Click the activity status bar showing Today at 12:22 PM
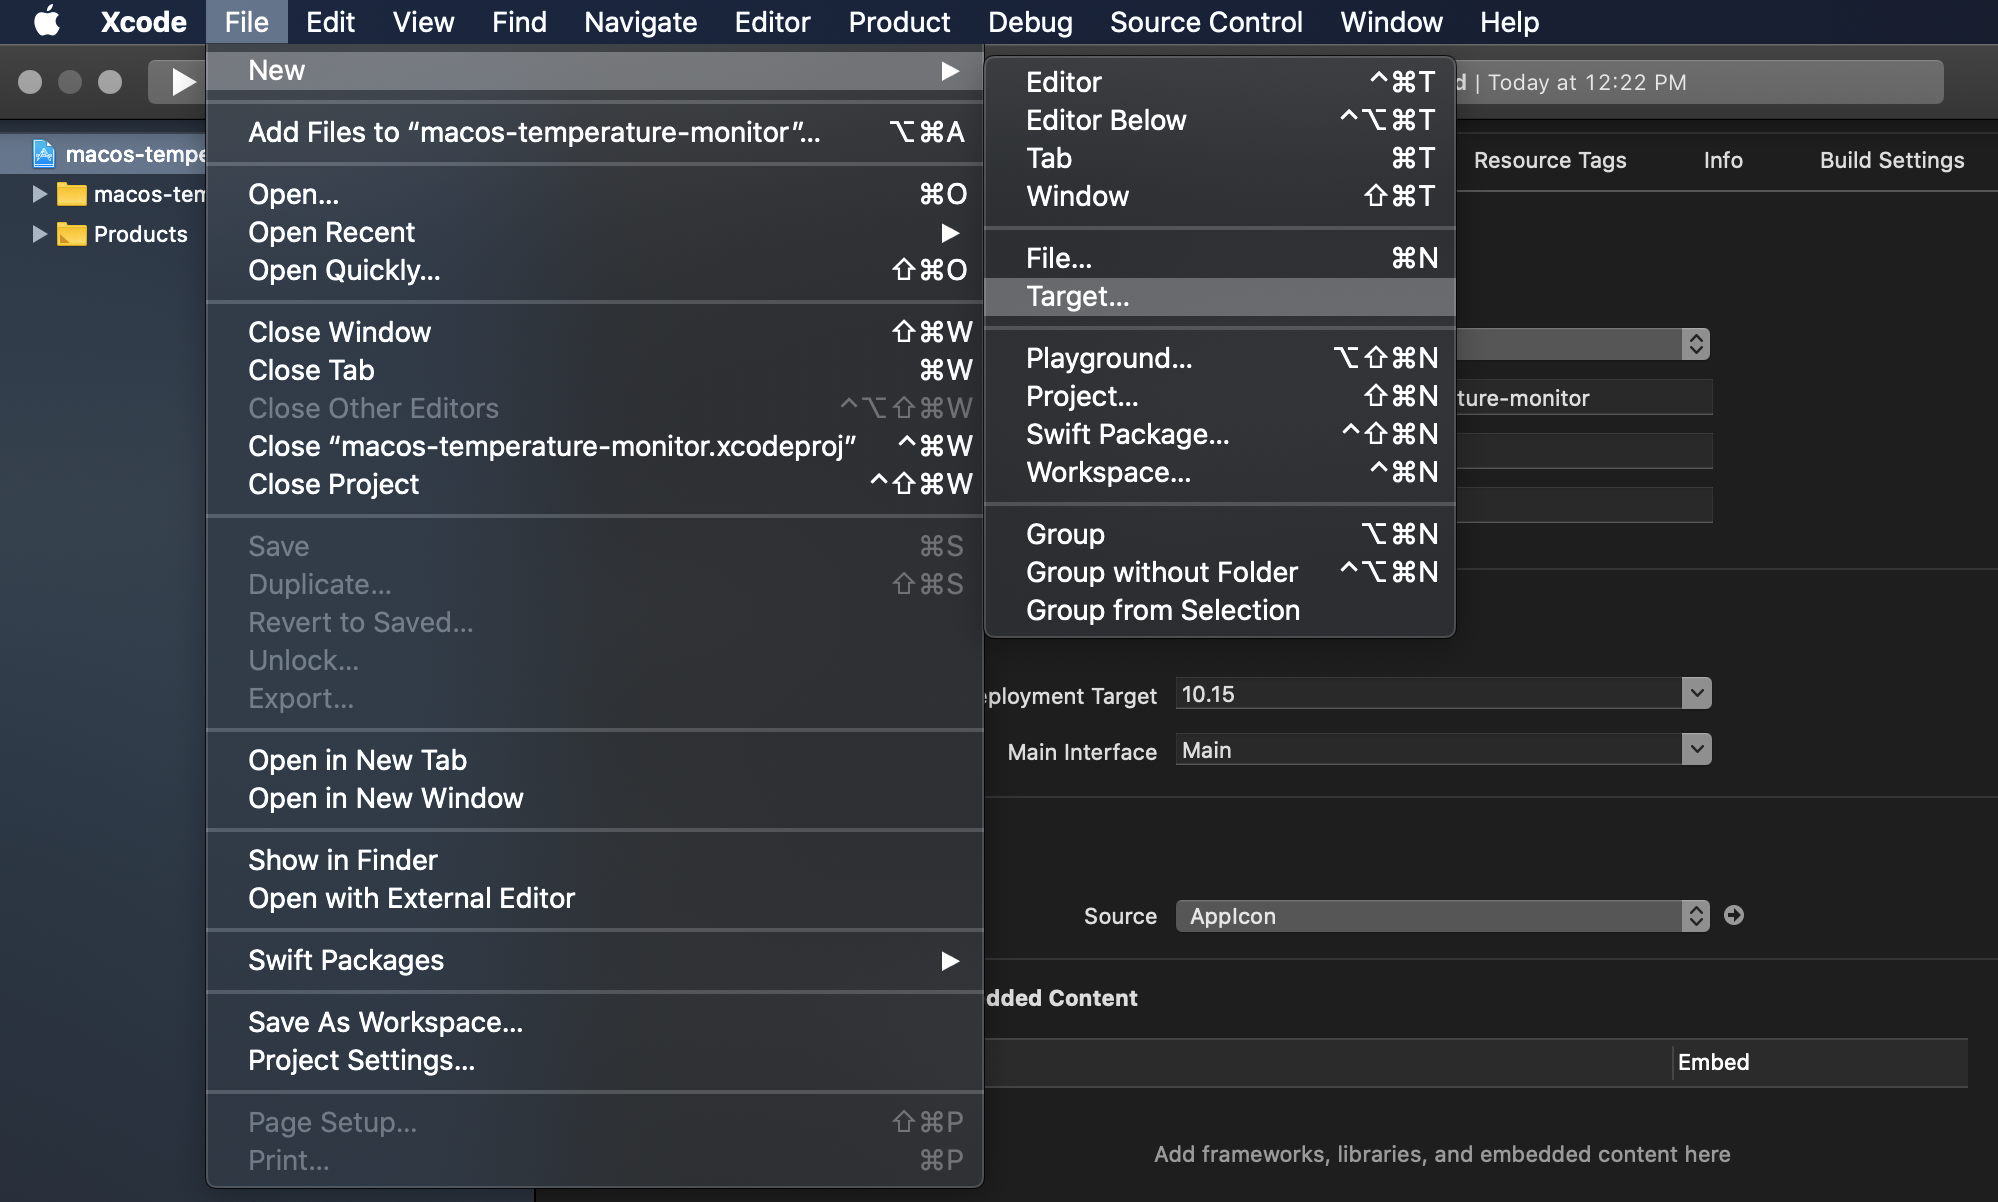The image size is (1998, 1202). 1699,82
